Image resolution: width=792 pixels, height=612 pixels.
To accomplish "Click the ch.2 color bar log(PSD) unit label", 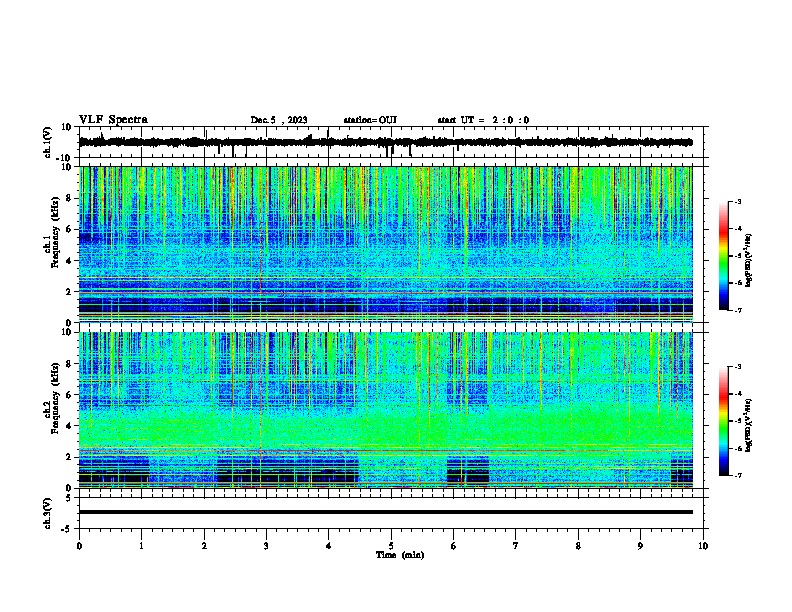I will click(749, 425).
